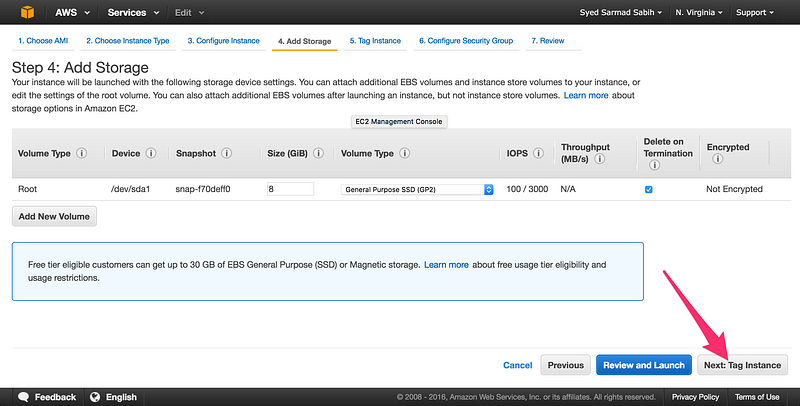The image size is (800, 406).
Task: Toggle Delete on Termination checkbox for Root
Action: pyautogui.click(x=648, y=189)
